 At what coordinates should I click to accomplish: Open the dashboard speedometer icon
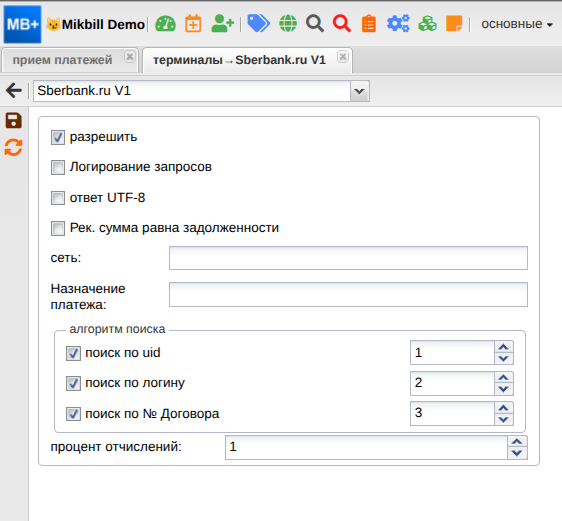pos(165,24)
